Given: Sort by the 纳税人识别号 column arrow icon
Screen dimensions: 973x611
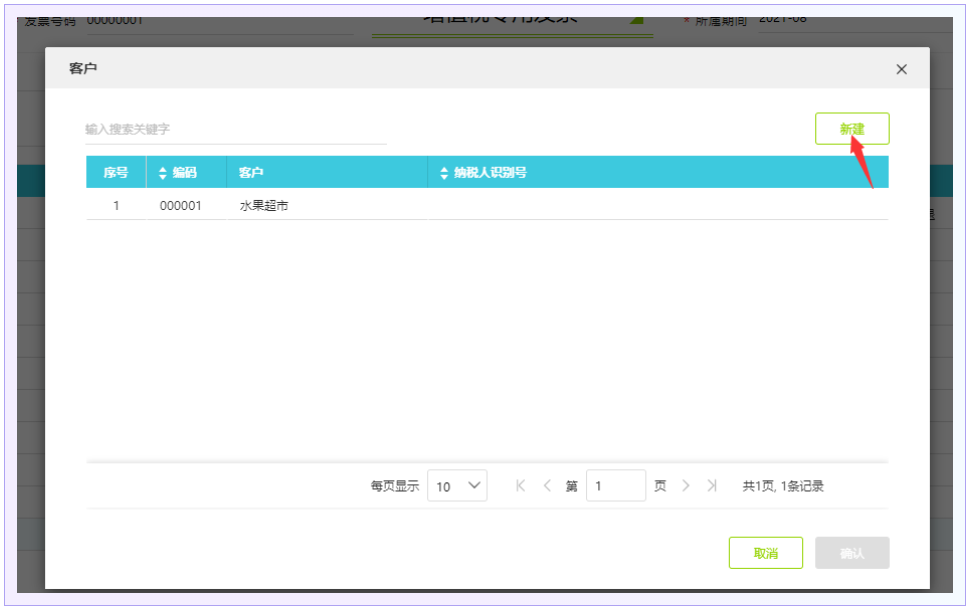Looking at the screenshot, I should tap(444, 173).
